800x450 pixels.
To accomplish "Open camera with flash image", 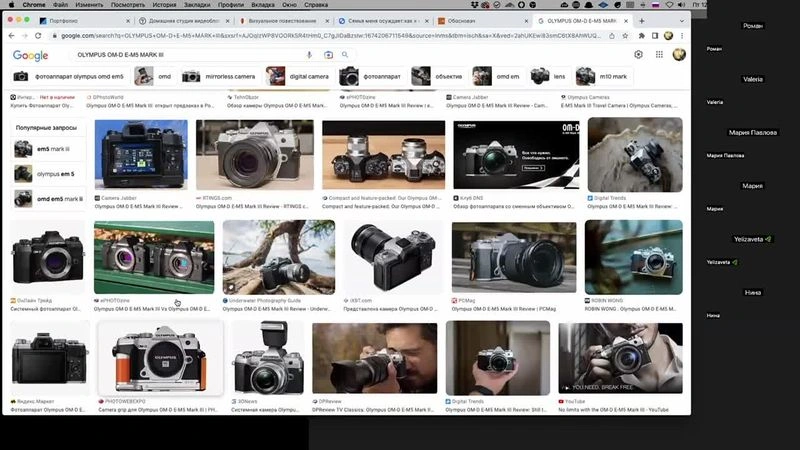I will [x=268, y=358].
